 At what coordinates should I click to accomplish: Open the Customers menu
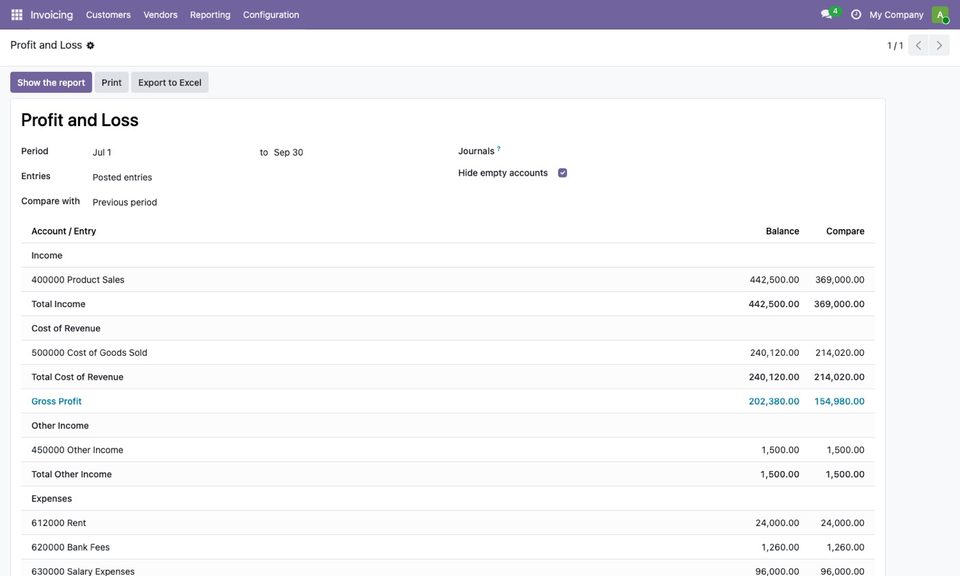108,15
